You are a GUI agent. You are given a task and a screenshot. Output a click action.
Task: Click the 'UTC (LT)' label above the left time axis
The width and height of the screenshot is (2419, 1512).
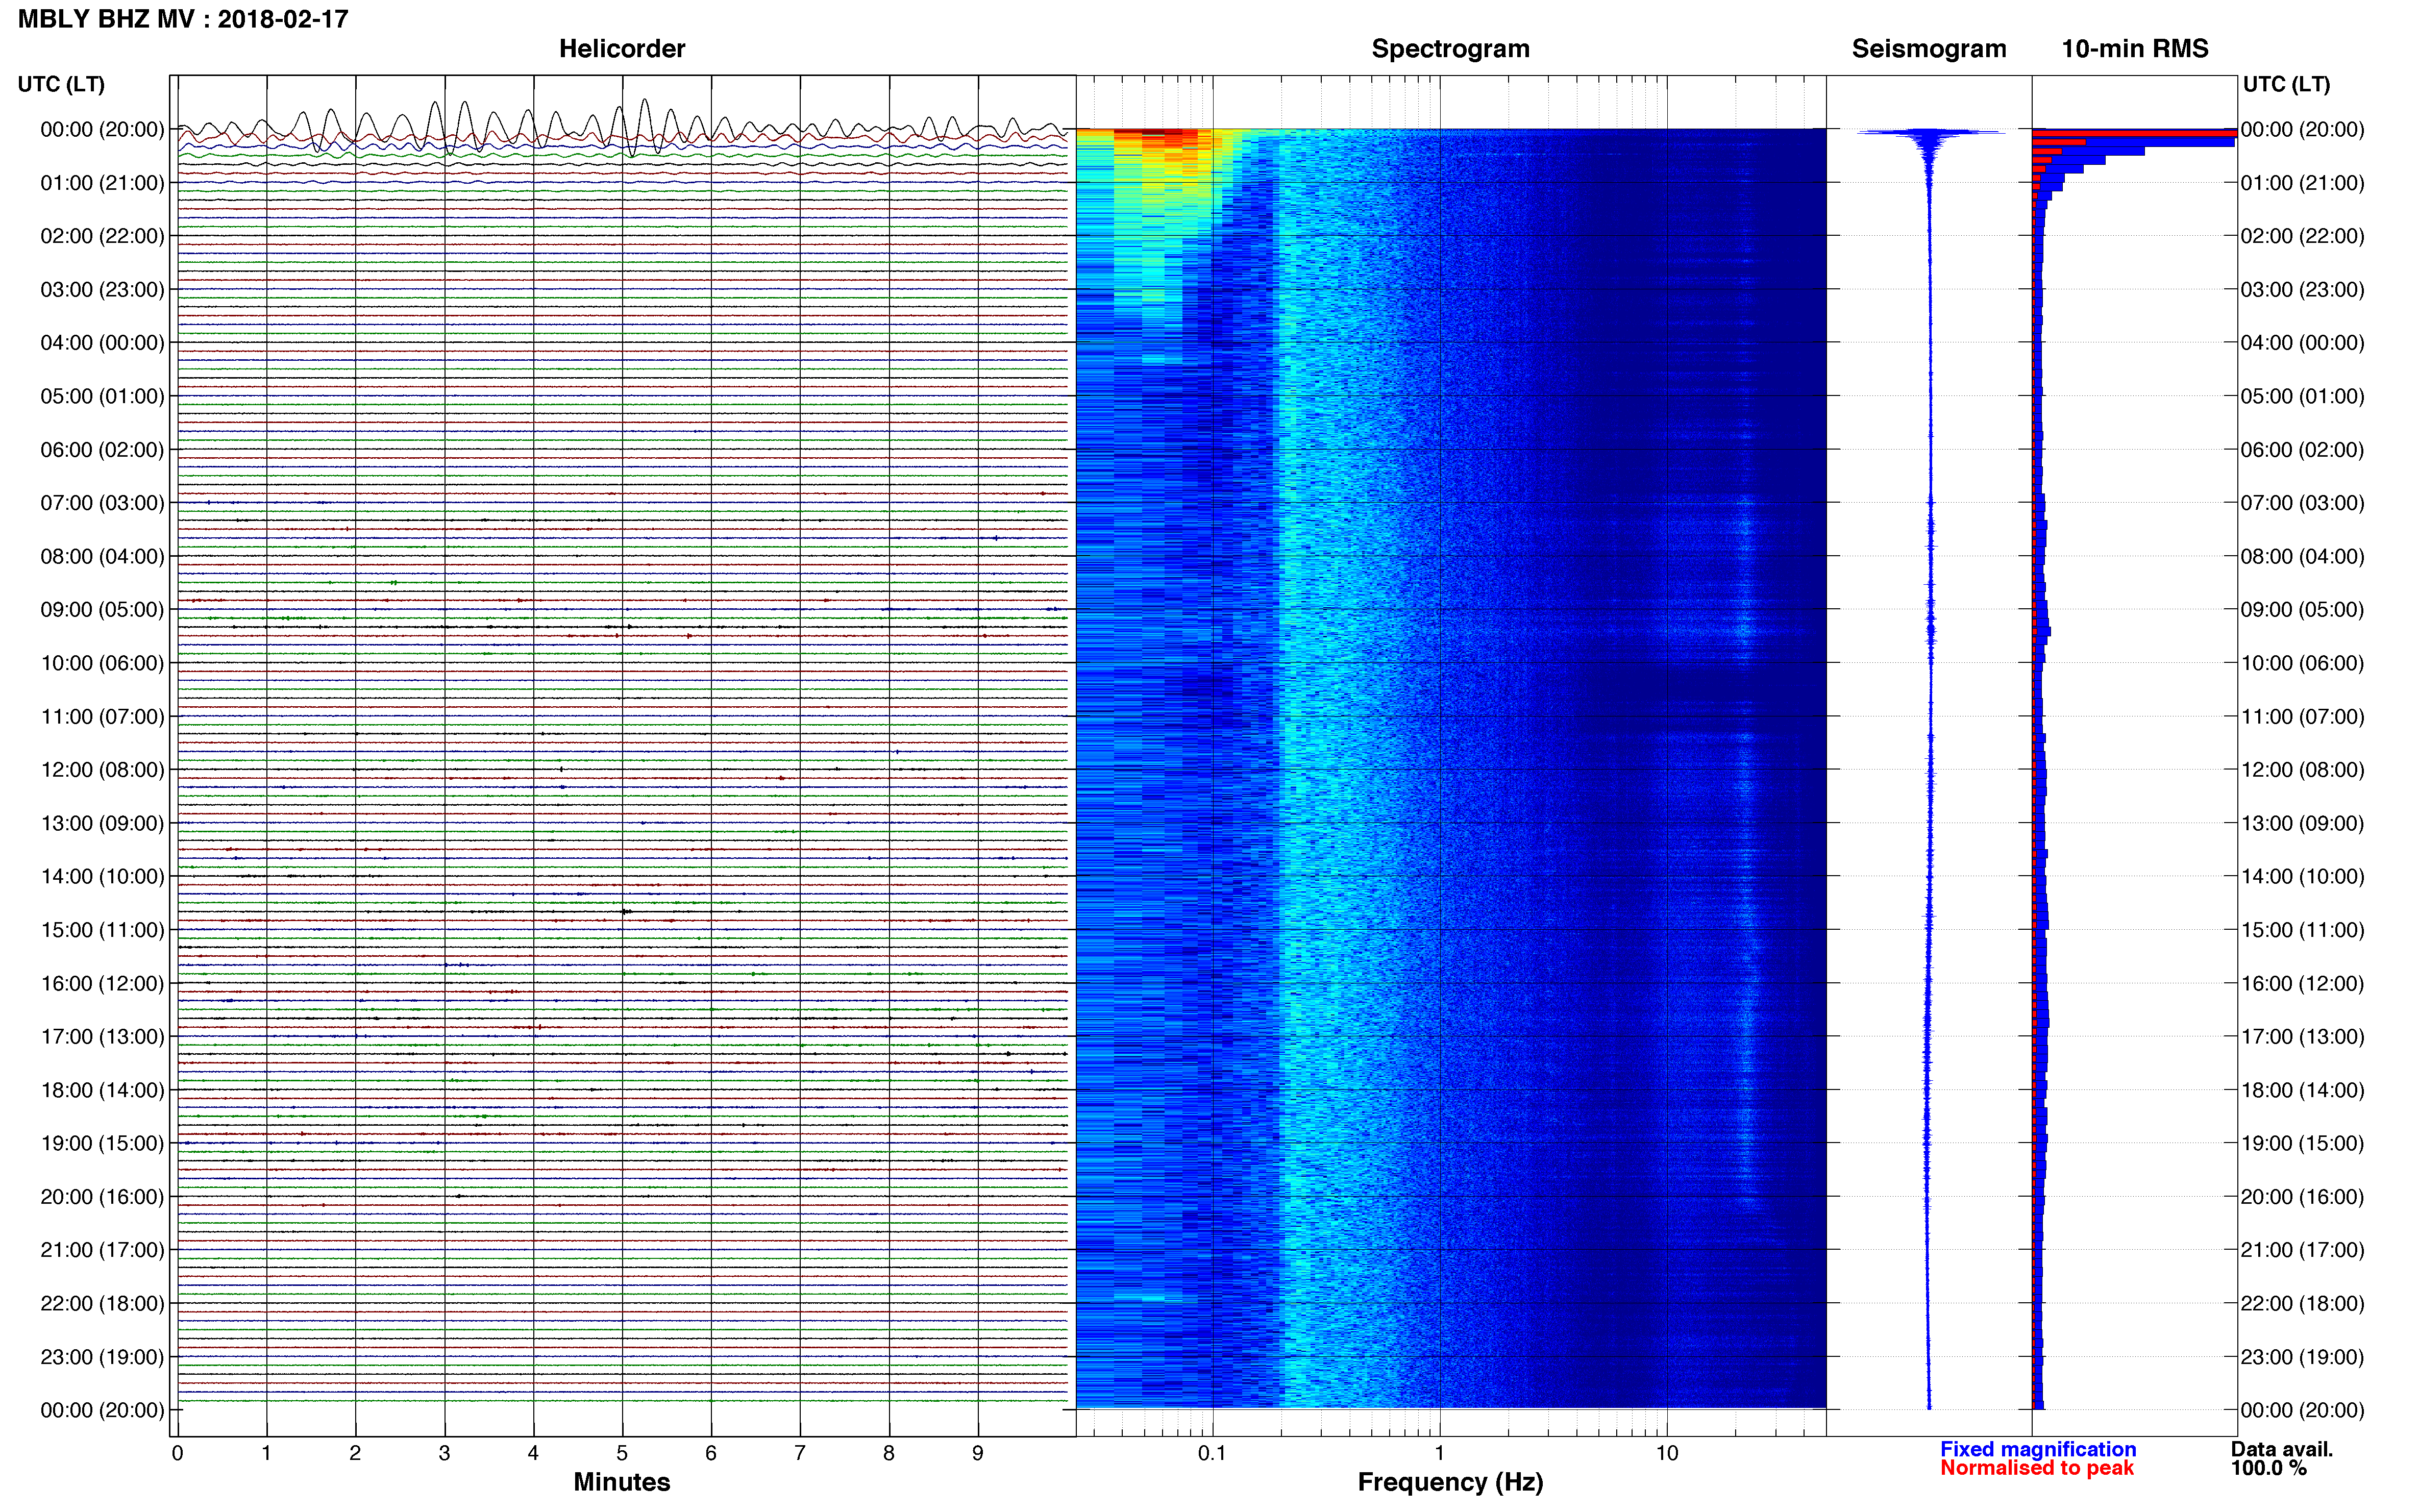[x=61, y=84]
